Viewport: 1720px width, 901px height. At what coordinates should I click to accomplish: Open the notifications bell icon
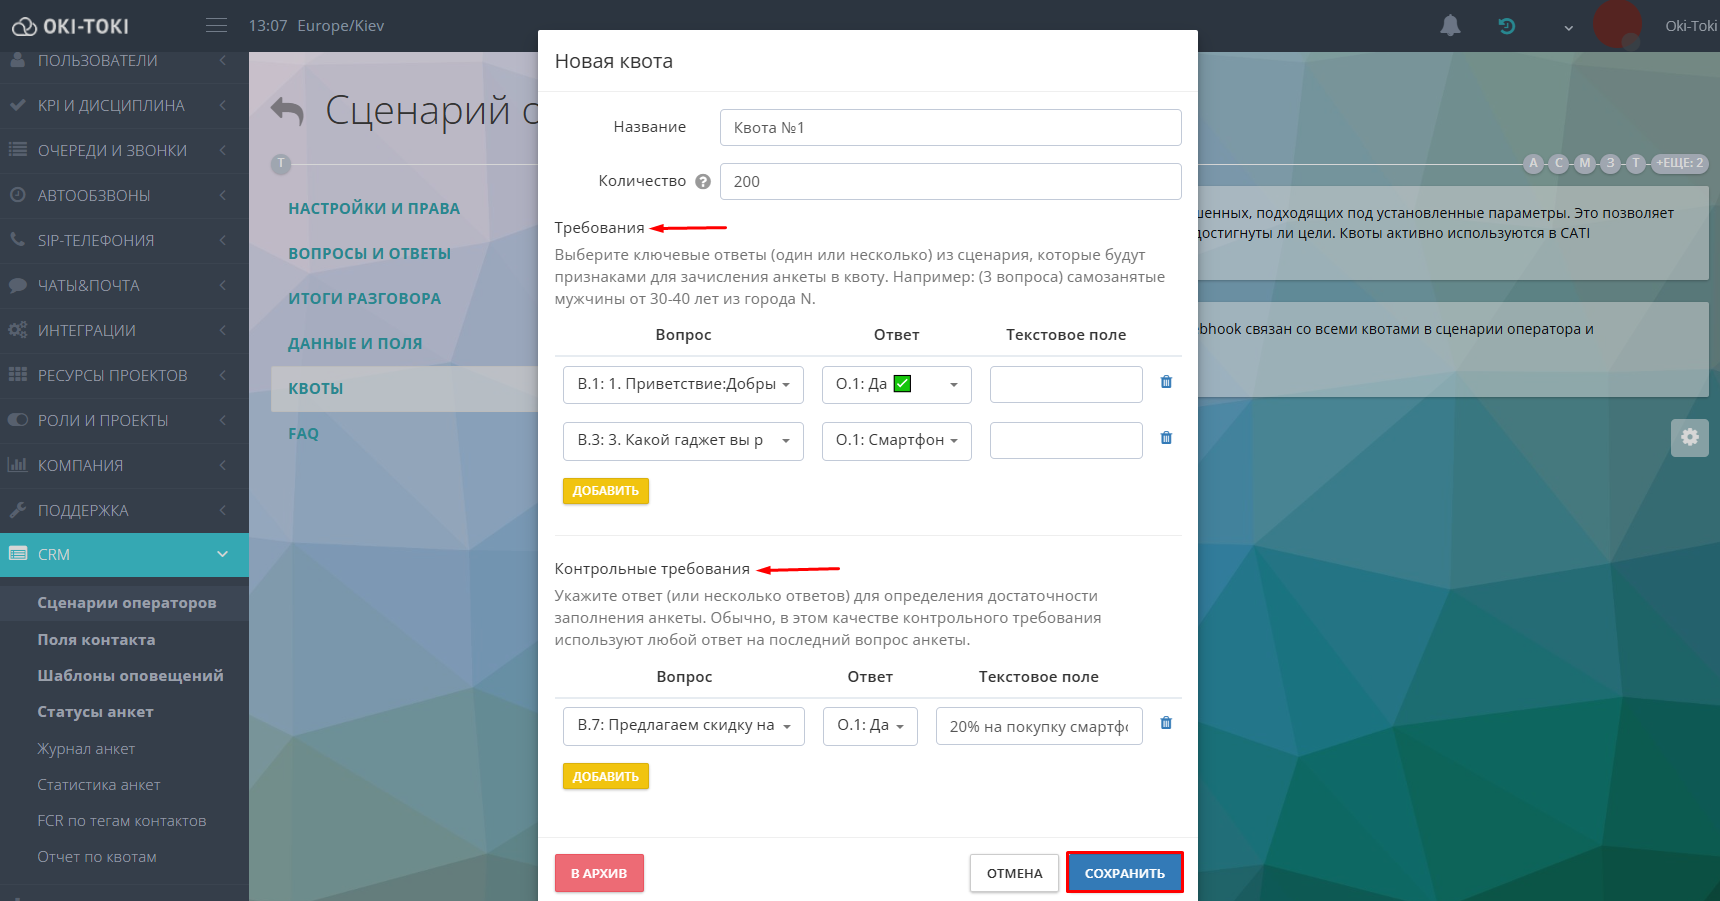tap(1450, 26)
